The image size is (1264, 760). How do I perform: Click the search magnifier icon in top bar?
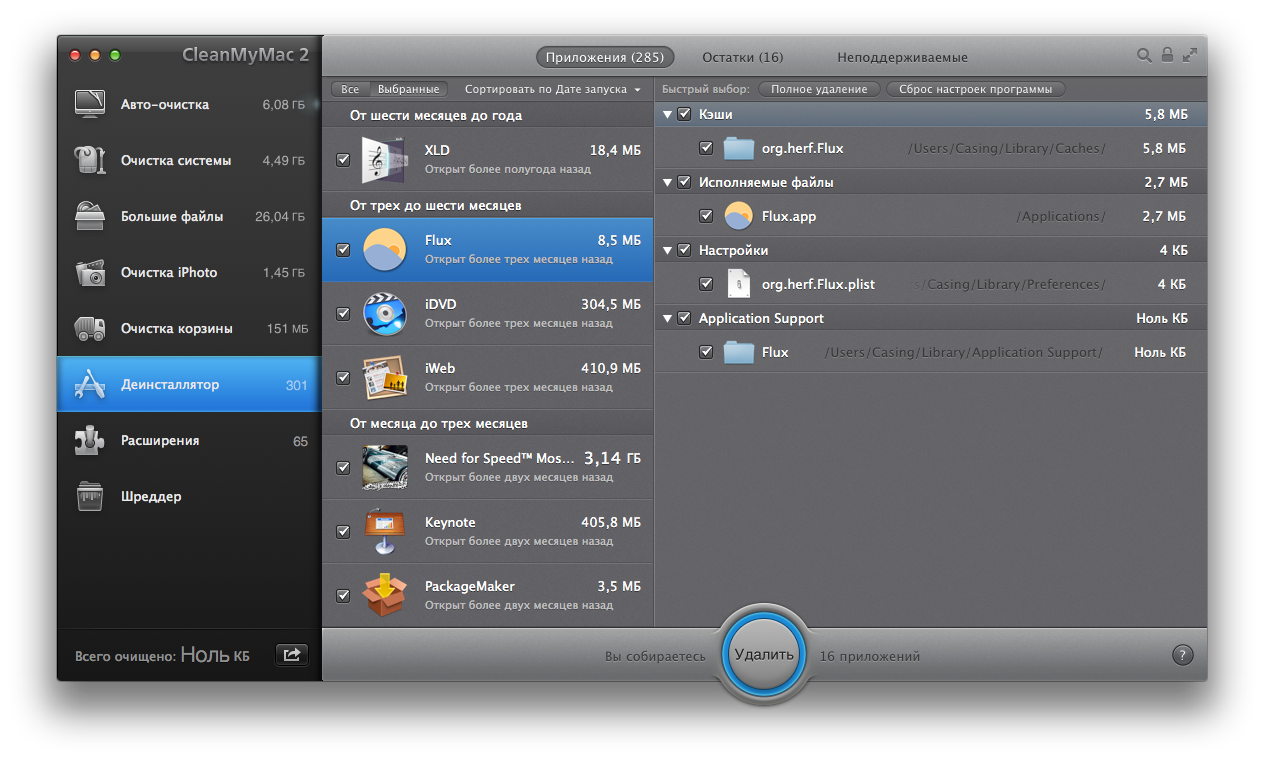1144,55
